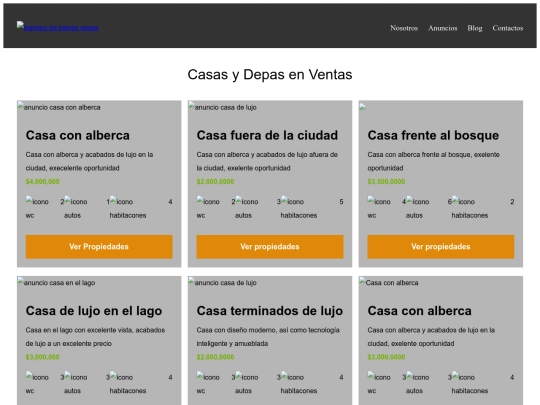The height and width of the screenshot is (405, 540).
Task: Click the 'anuncio casa con alberca' image
Action: click(x=59, y=107)
